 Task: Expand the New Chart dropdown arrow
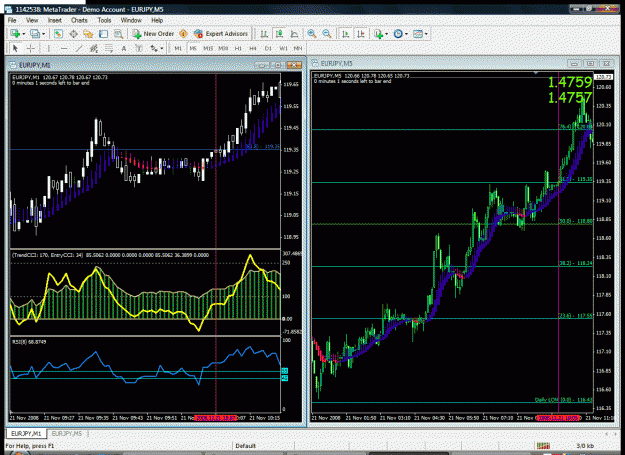(x=24, y=34)
